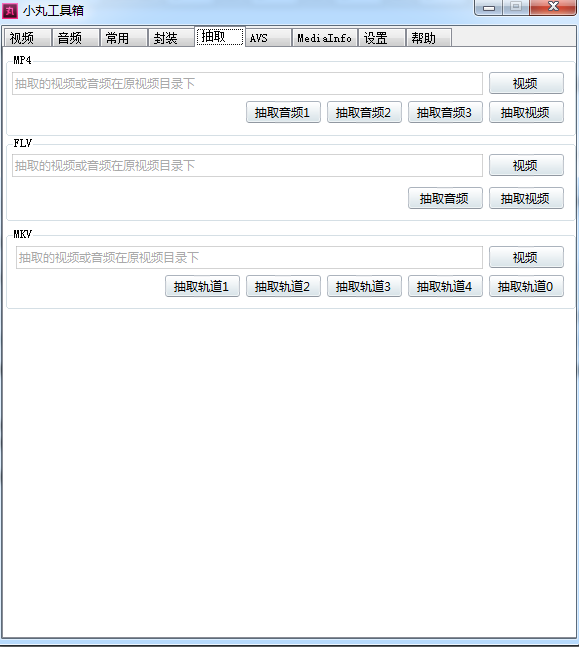Select the 常用 tab
This screenshot has height=647, width=579.
tap(124, 38)
